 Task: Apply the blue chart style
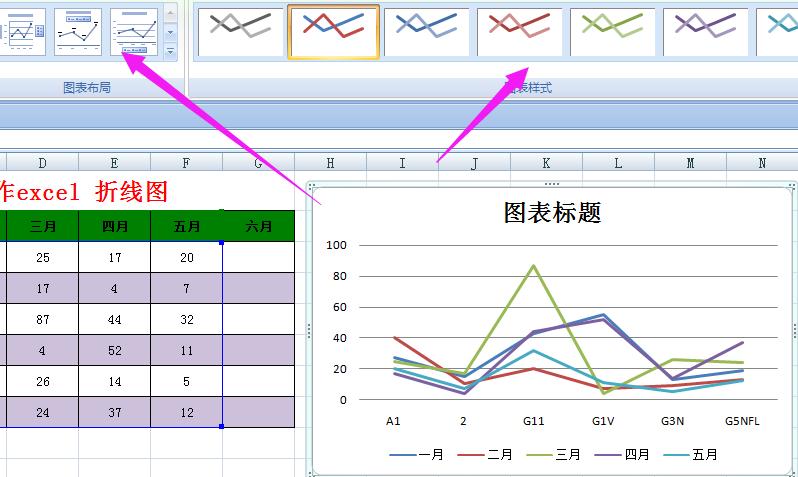[426, 32]
